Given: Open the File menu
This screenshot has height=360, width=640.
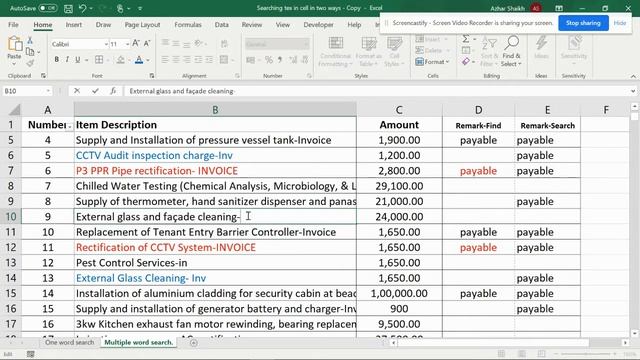Looking at the screenshot, I should pyautogui.click(x=13, y=25).
